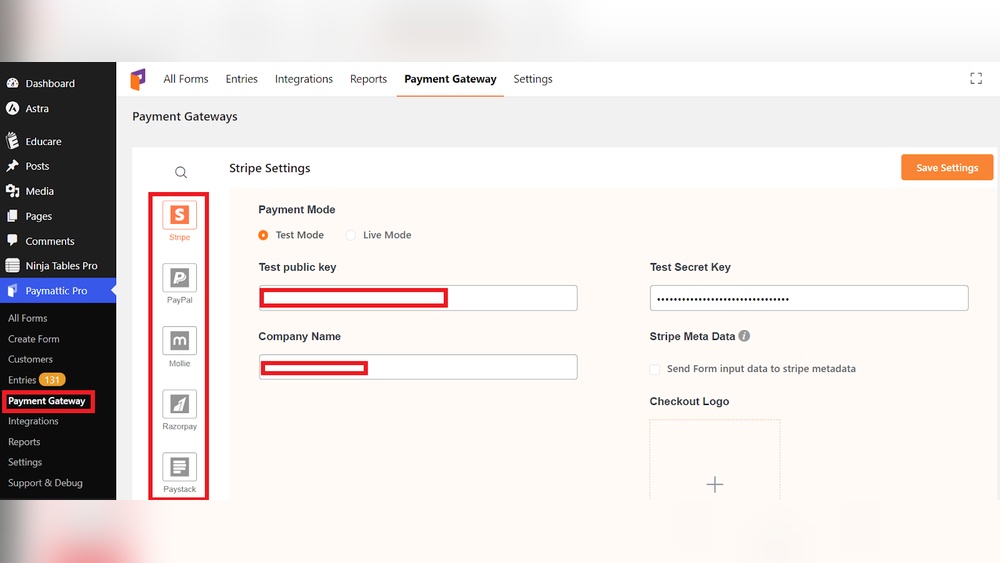Select the Paystack gateway icon
Screen dimensions: 1000x563
click(179, 467)
